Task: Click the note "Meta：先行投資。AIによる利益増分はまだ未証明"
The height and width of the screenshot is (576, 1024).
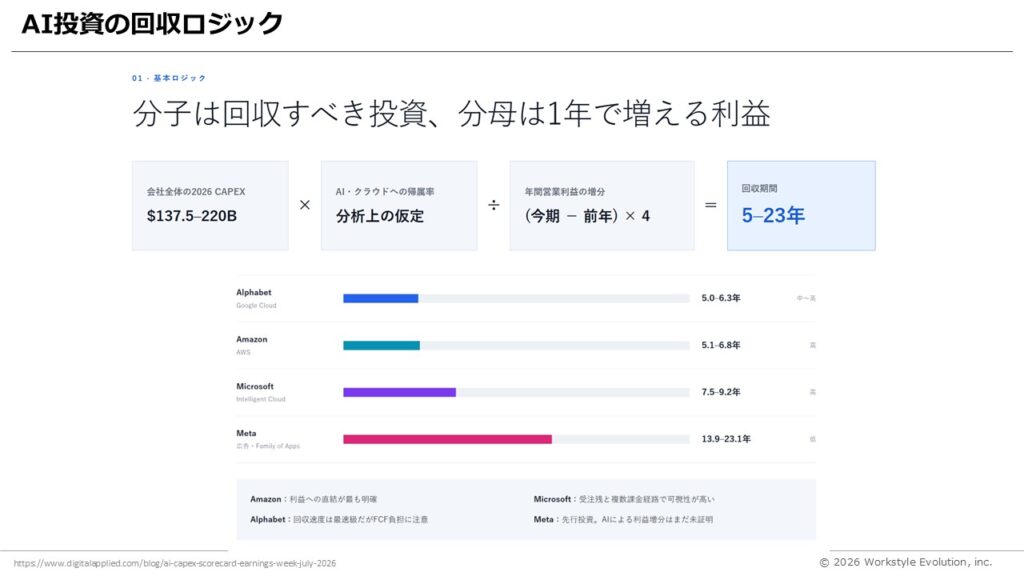Action: [623, 520]
